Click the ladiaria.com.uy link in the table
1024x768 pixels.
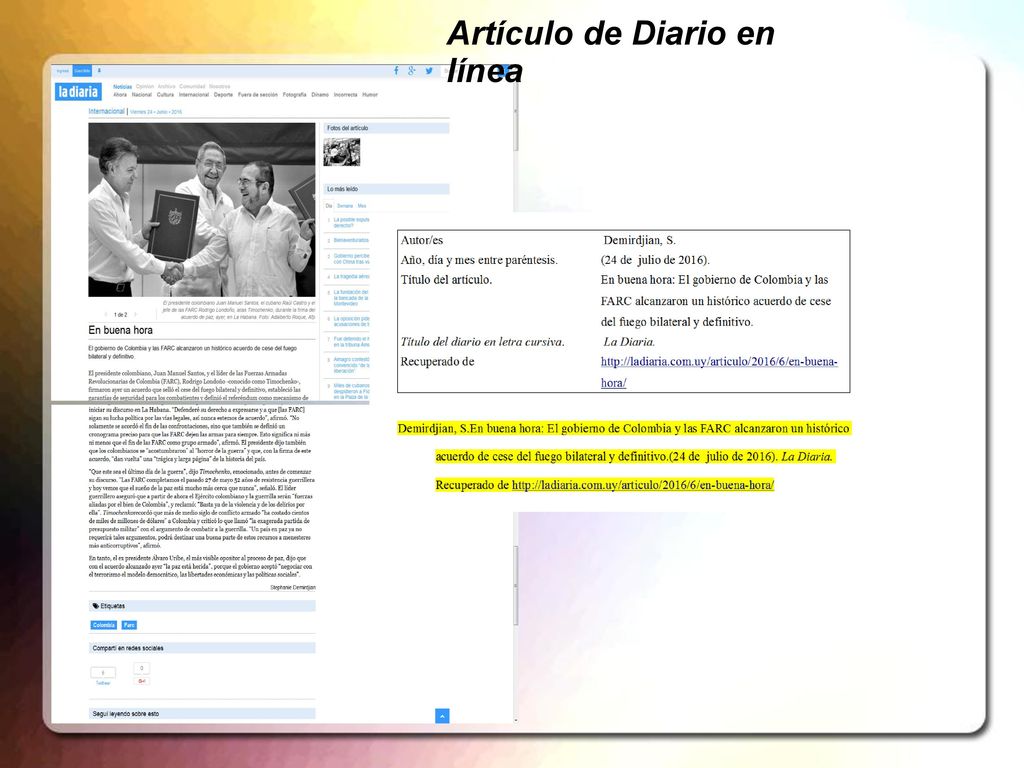point(719,372)
